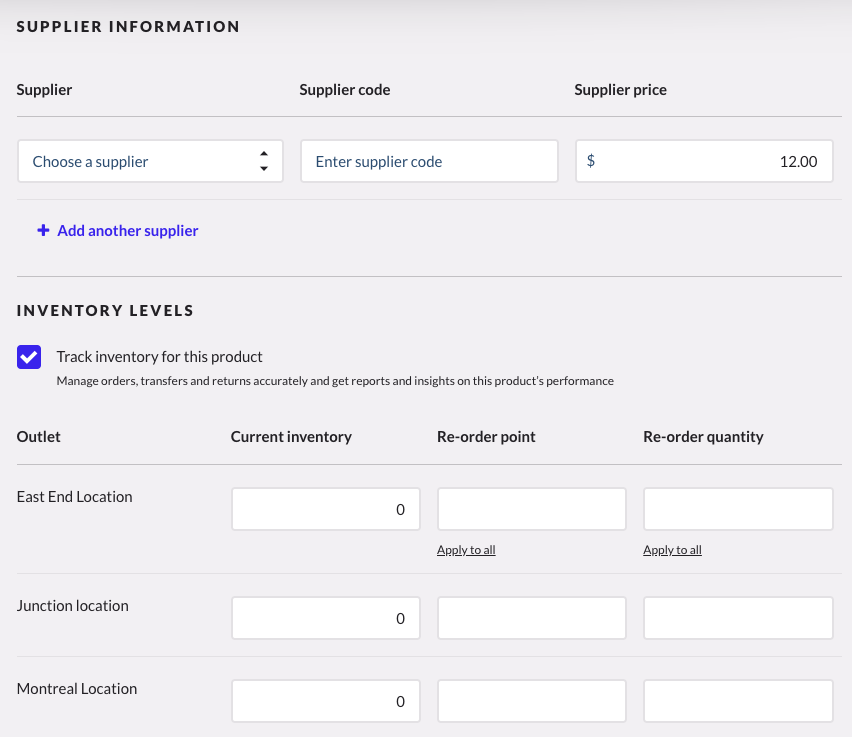
Task: Click Montreal Location re-order point field
Action: click(x=532, y=701)
